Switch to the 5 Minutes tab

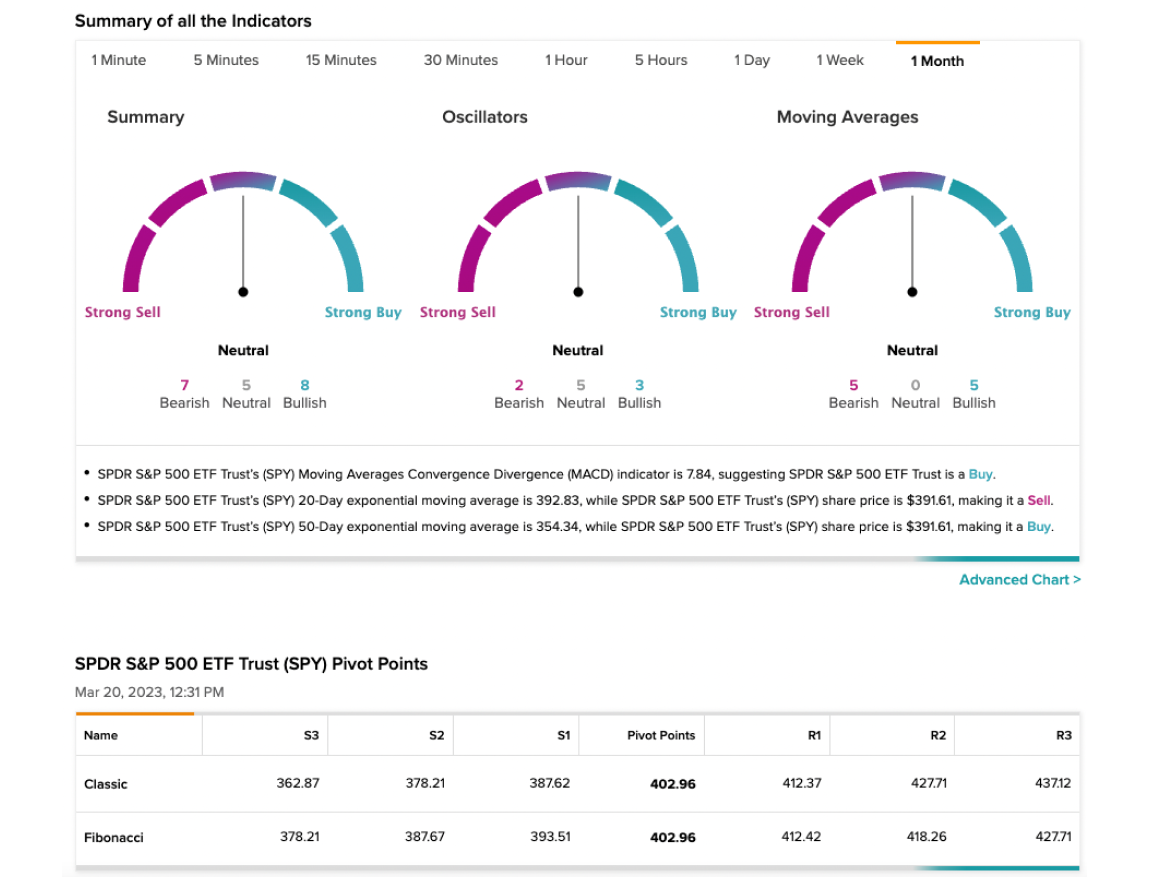tap(226, 60)
